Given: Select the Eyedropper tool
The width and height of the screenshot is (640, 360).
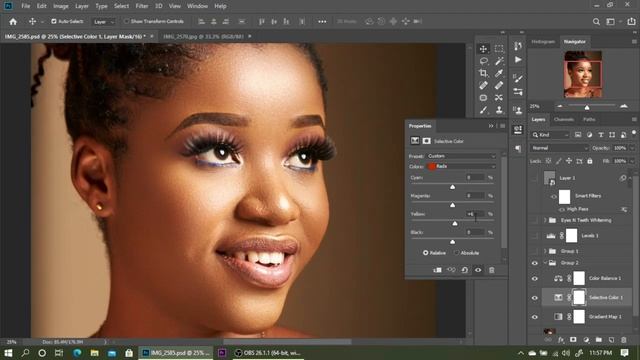Looking at the screenshot, I should (499, 73).
